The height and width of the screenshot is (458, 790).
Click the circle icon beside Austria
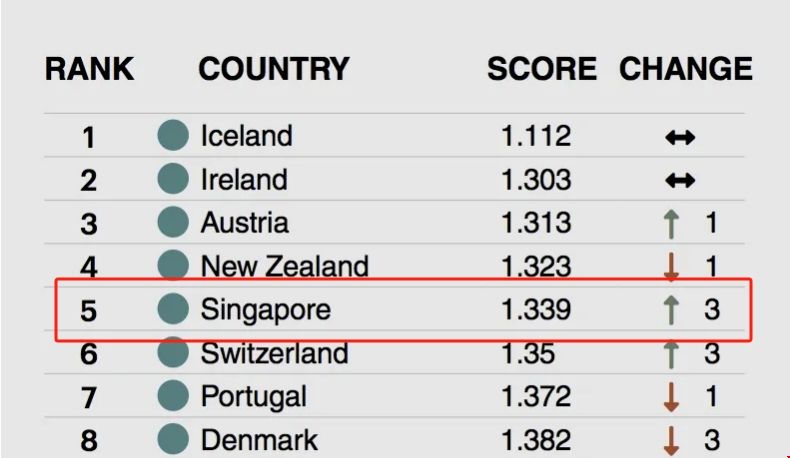pyautogui.click(x=173, y=222)
